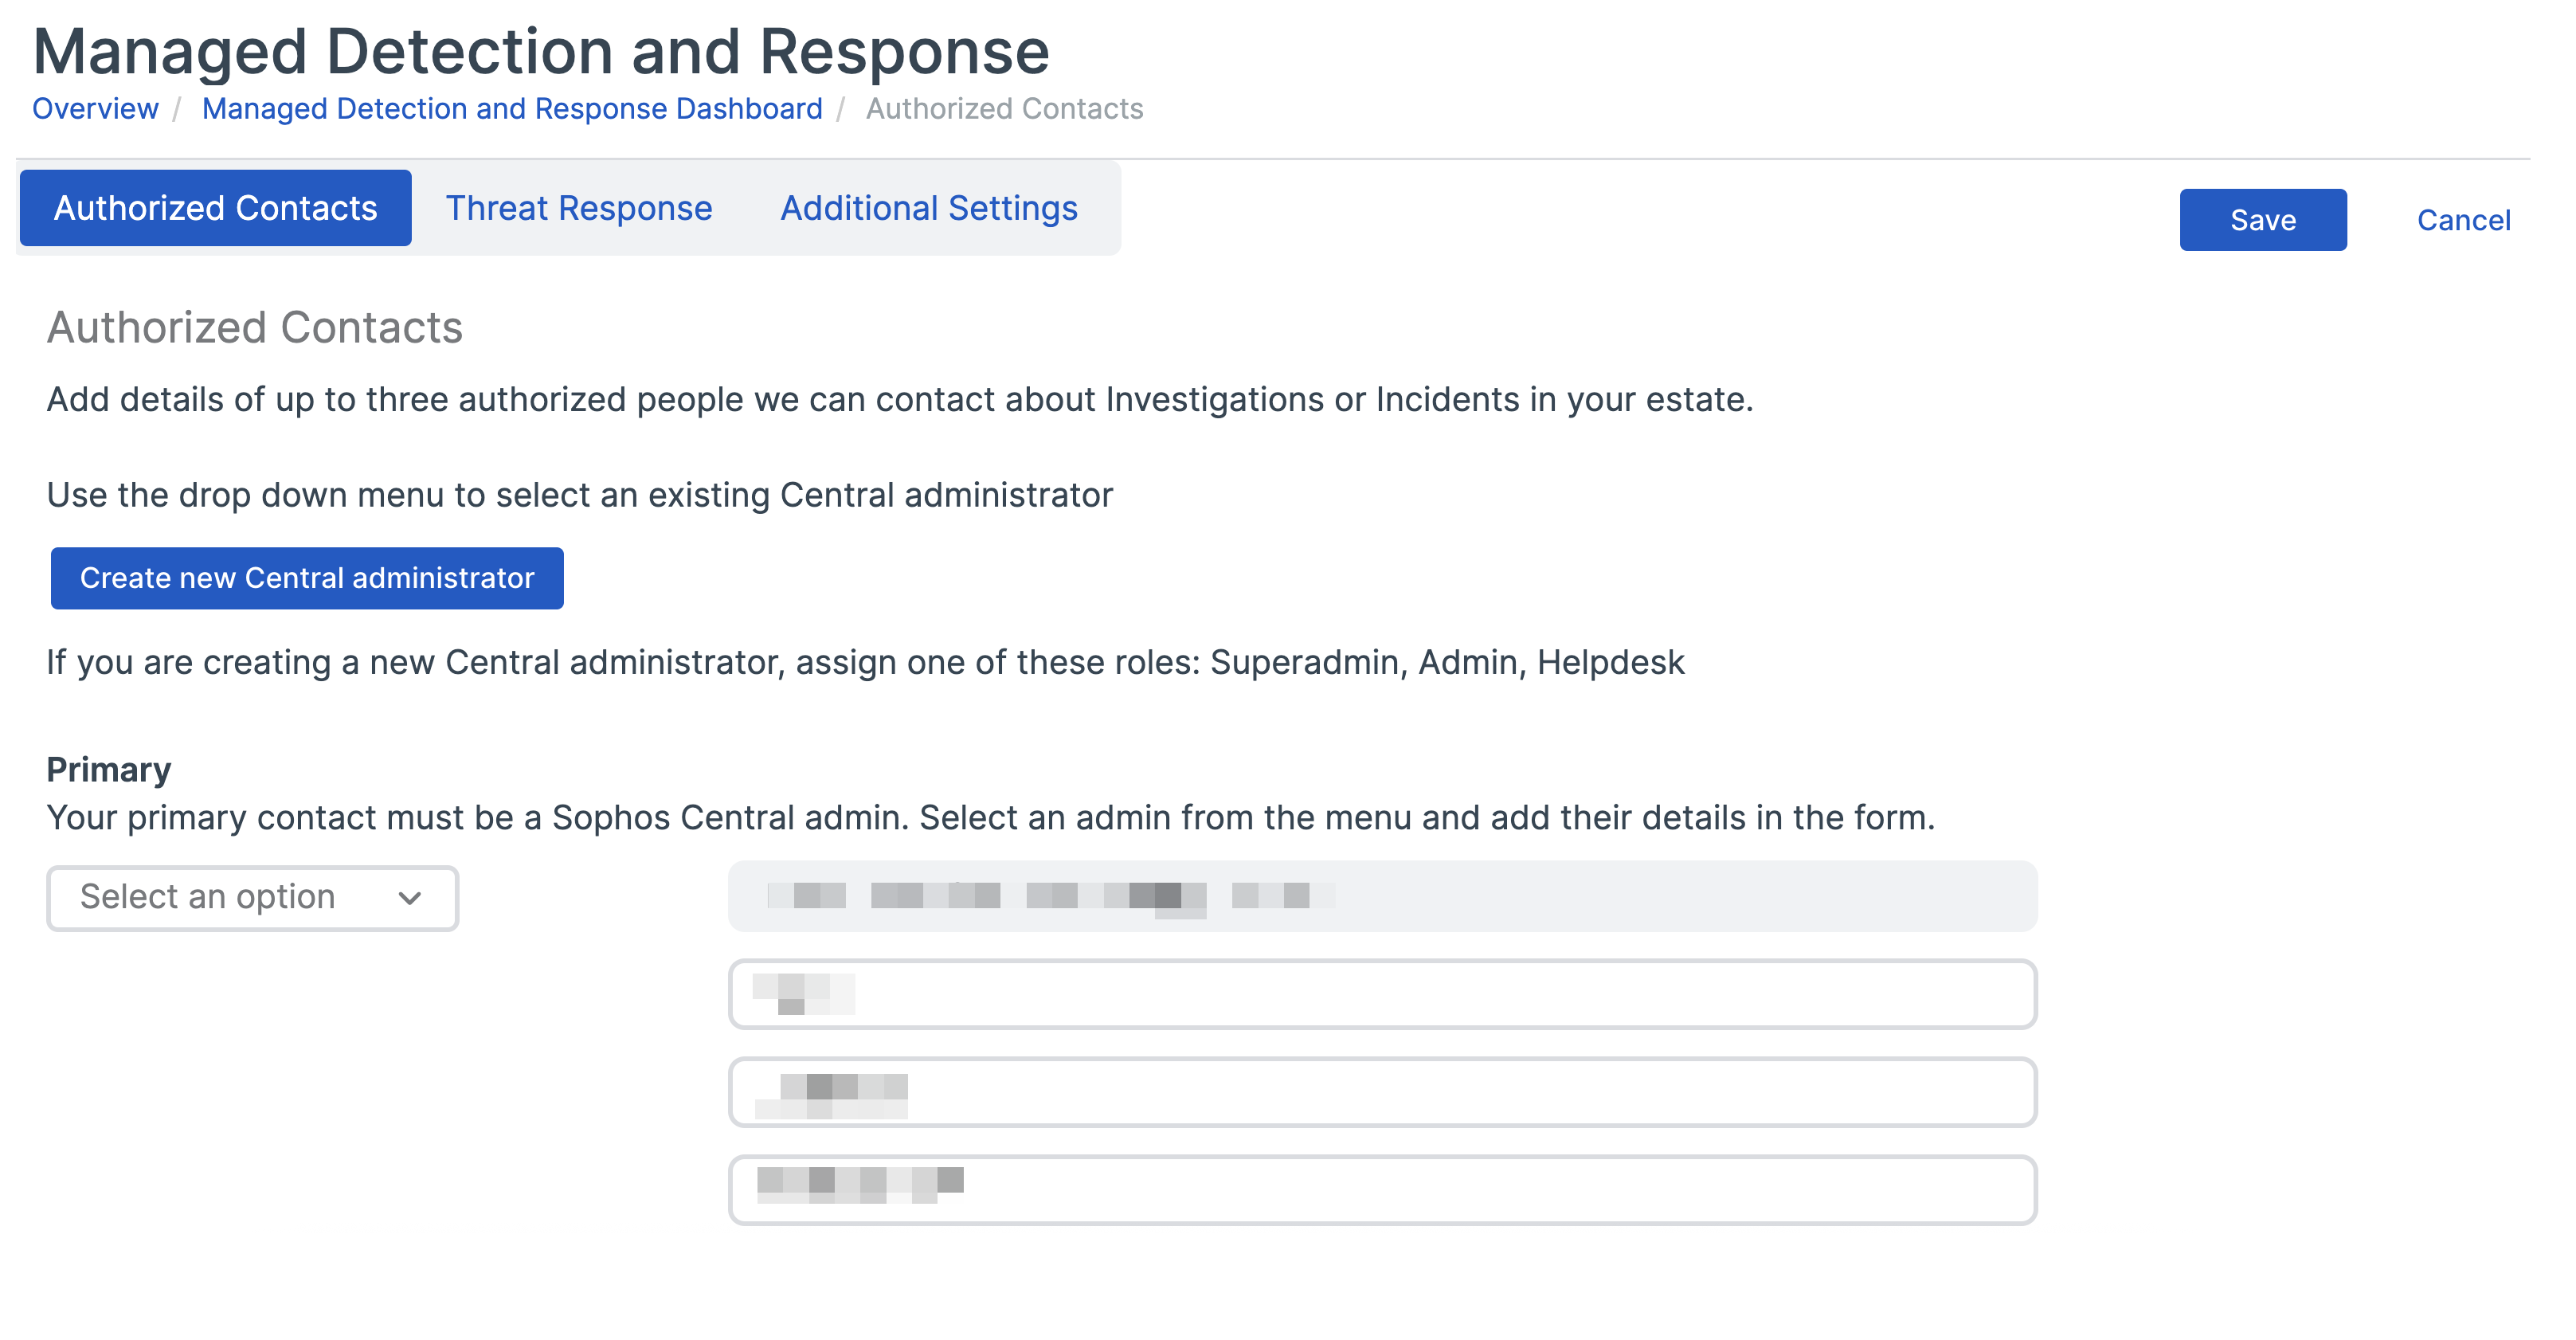Click the Managed Detection and Response page title
Image resolution: width=2576 pixels, height=1340 pixels.
tap(541, 50)
